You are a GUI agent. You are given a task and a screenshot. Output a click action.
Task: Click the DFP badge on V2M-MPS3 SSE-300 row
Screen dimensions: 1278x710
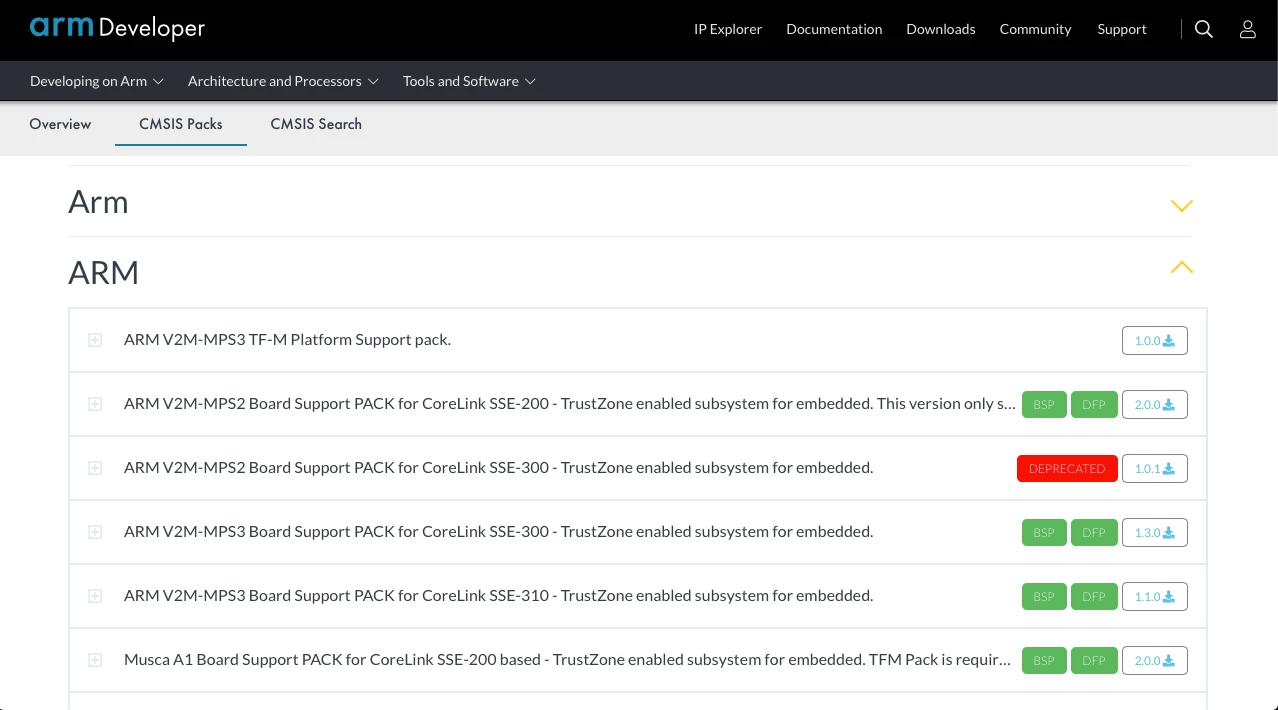point(1094,532)
